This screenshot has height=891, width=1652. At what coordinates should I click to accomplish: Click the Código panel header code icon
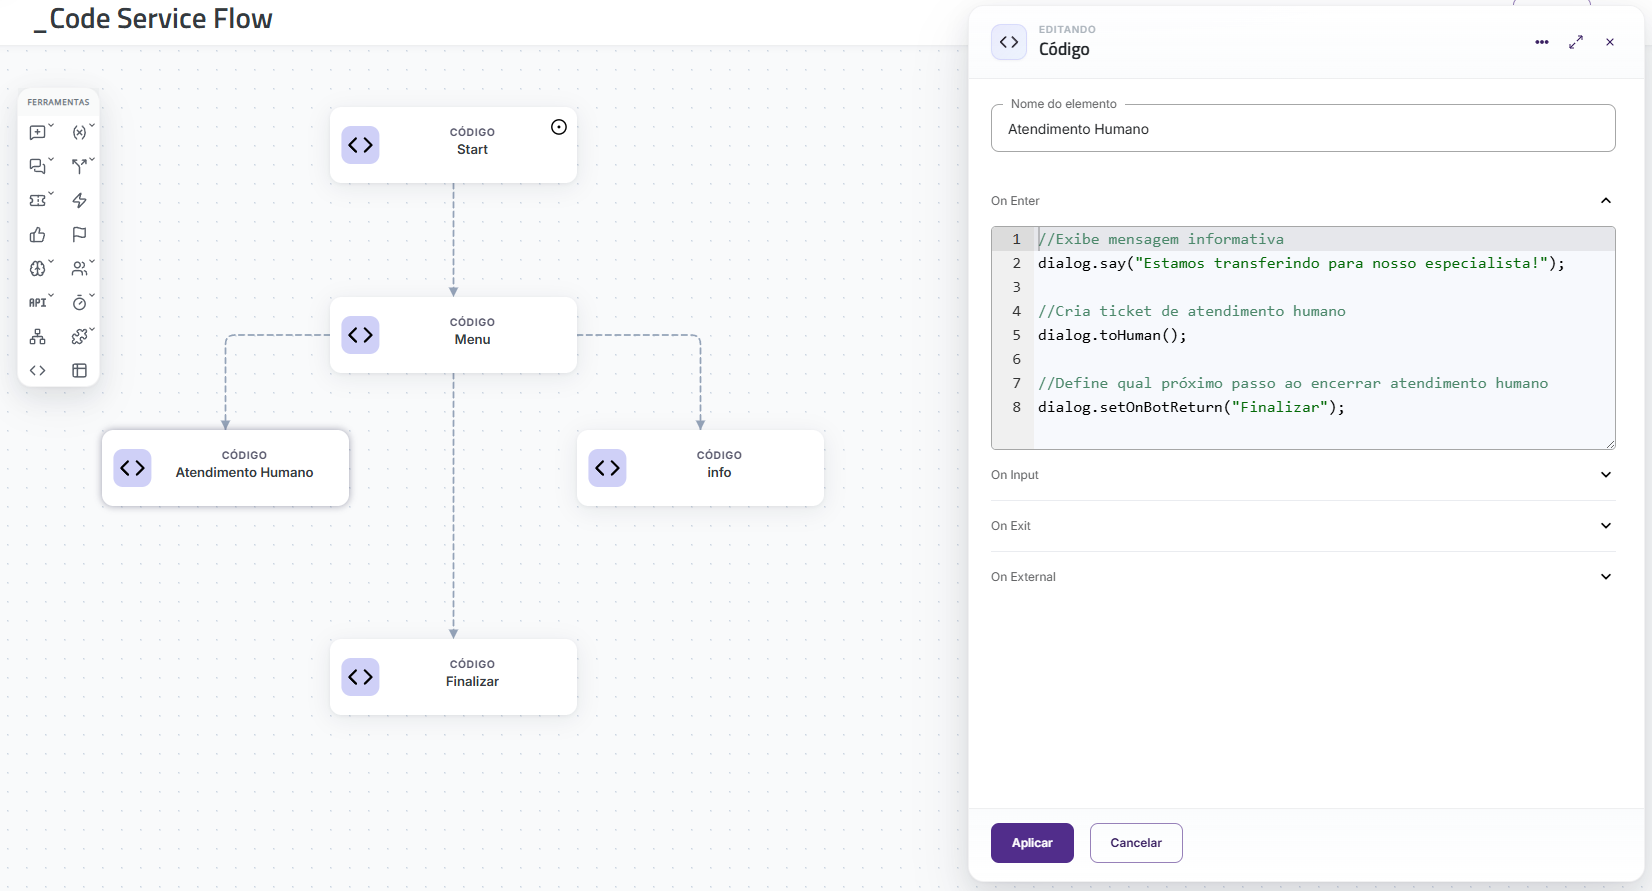coord(1009,42)
